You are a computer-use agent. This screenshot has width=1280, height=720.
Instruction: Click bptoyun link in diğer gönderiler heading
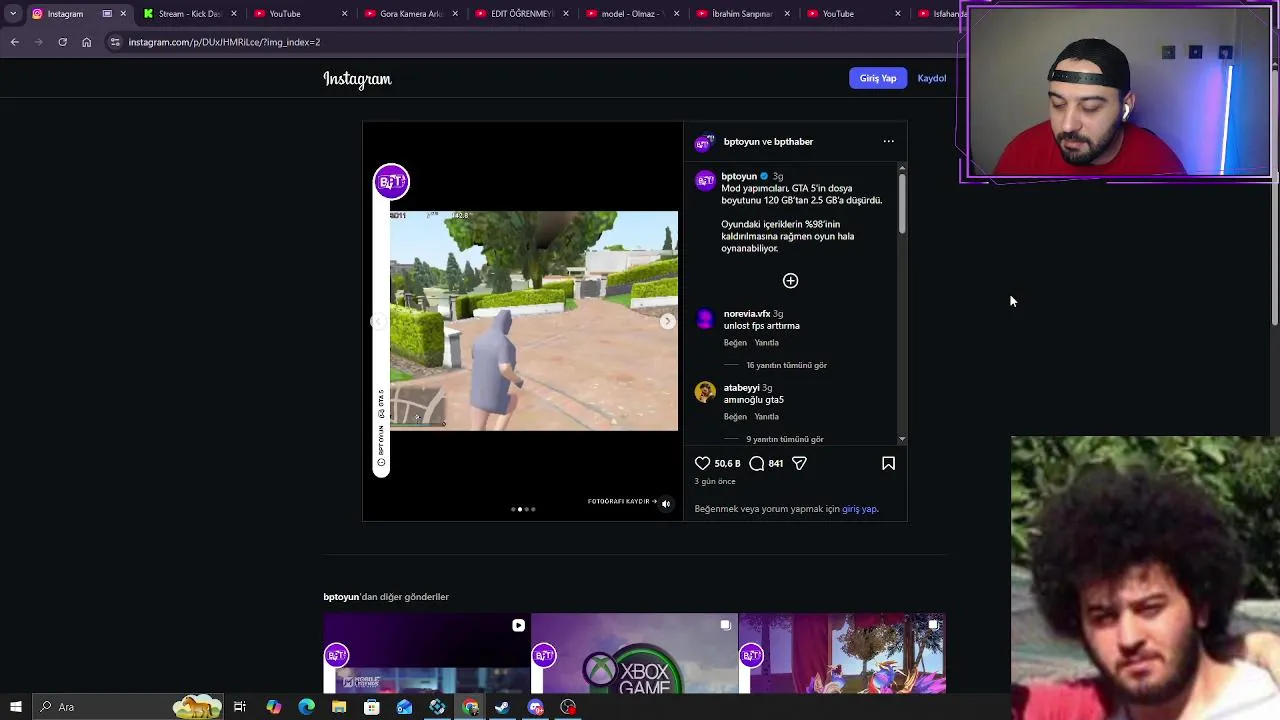[x=341, y=597]
